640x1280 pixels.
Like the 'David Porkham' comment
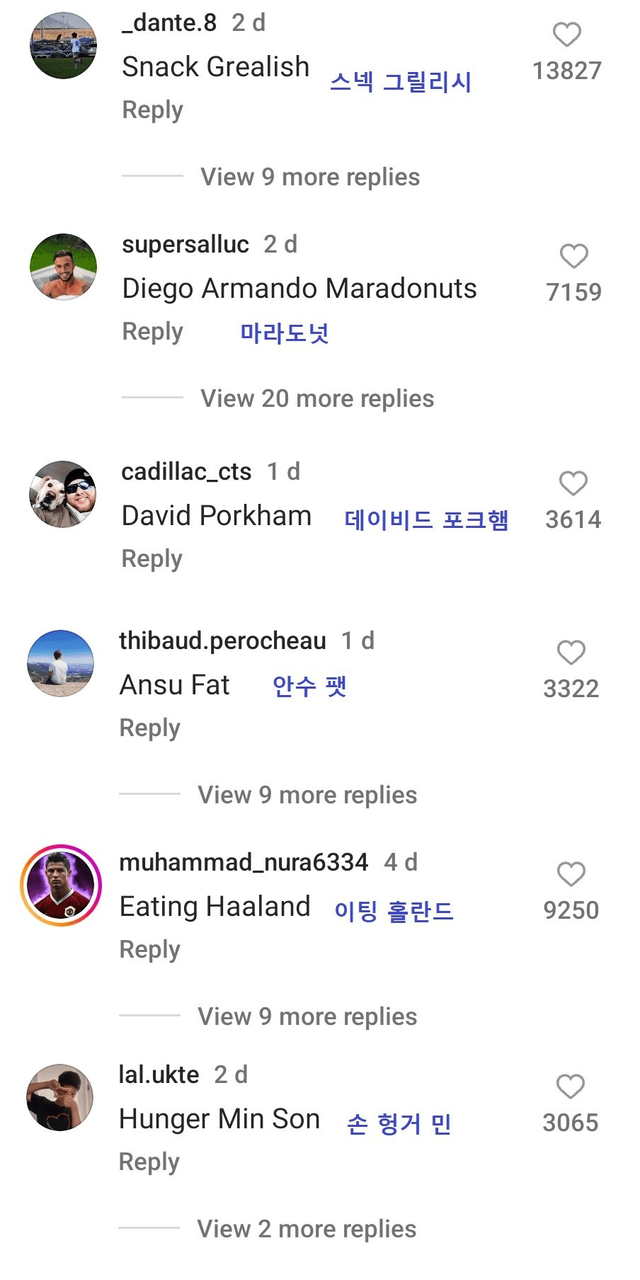[x=573, y=484]
